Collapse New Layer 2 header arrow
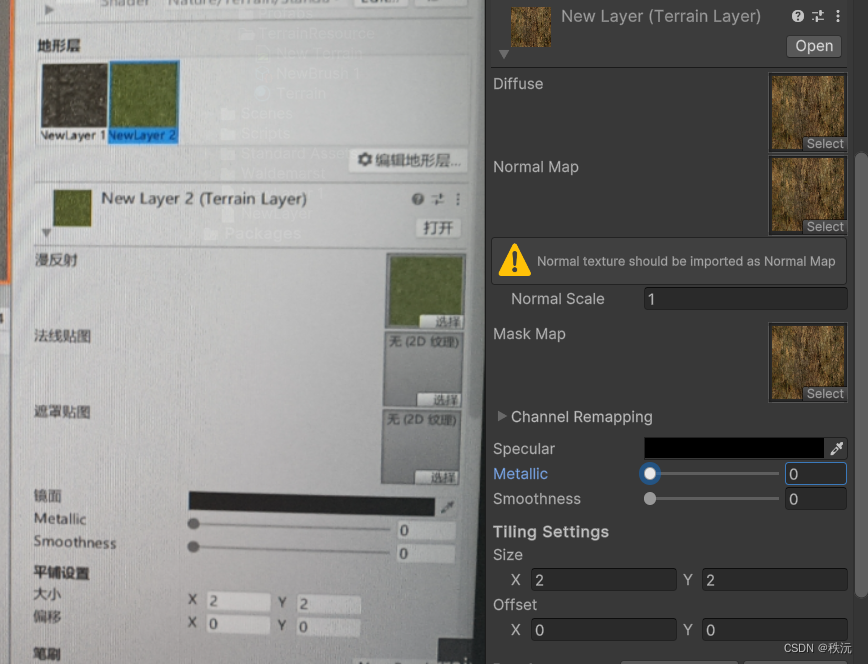Screen dimensions: 868x664 [x=46, y=233]
